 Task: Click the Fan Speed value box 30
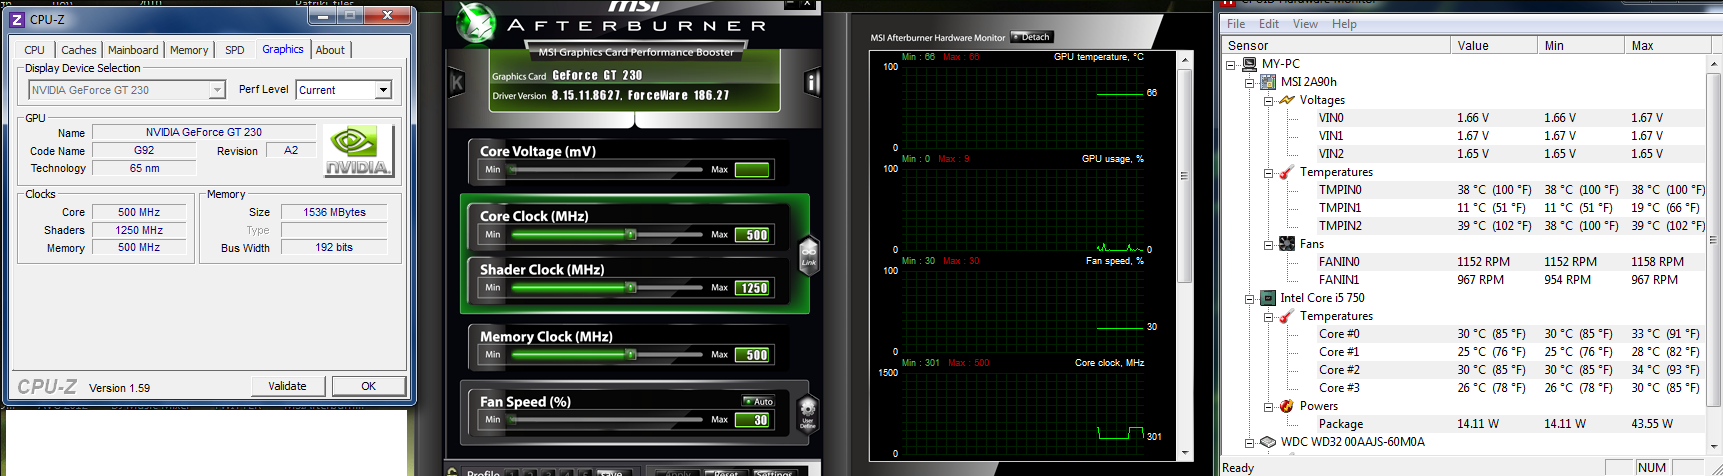[x=752, y=420]
